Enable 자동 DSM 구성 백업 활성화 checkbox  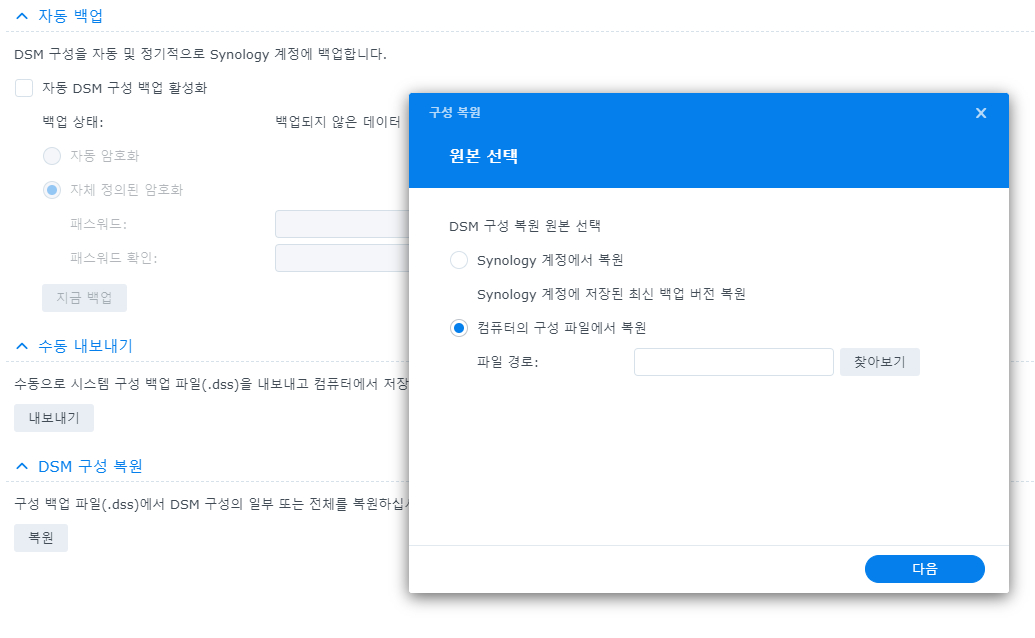pyautogui.click(x=24, y=88)
